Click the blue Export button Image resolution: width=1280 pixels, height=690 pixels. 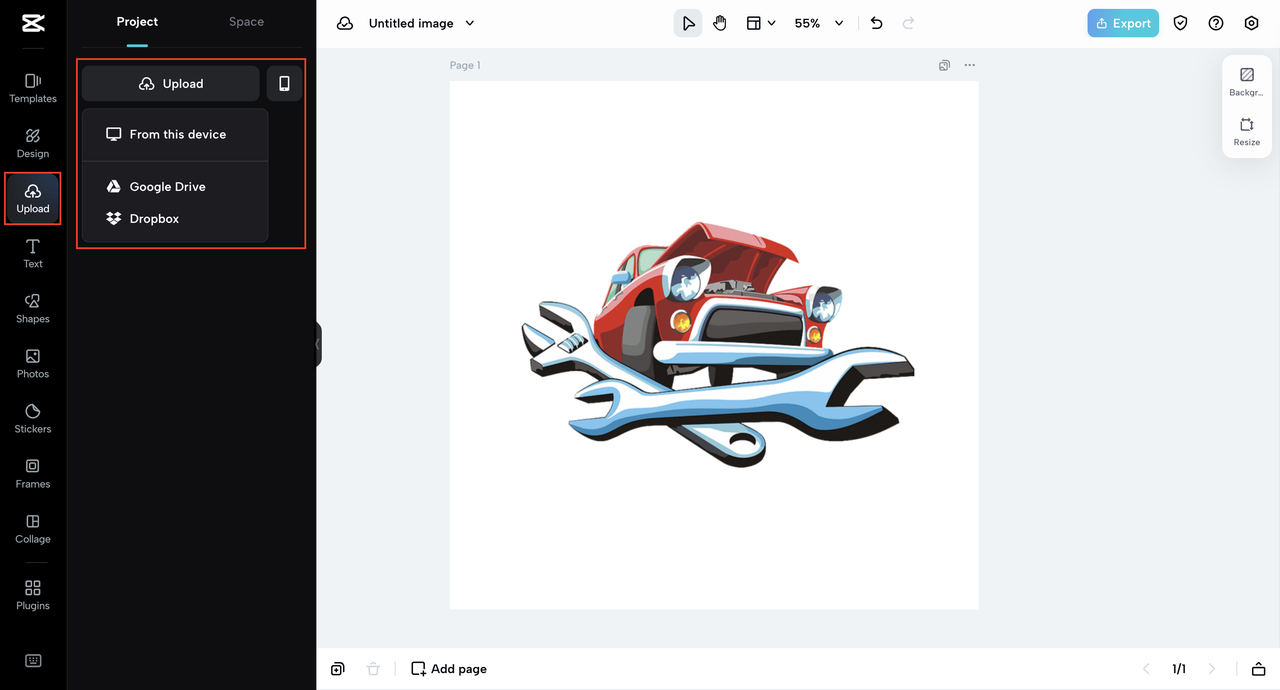[1123, 23]
